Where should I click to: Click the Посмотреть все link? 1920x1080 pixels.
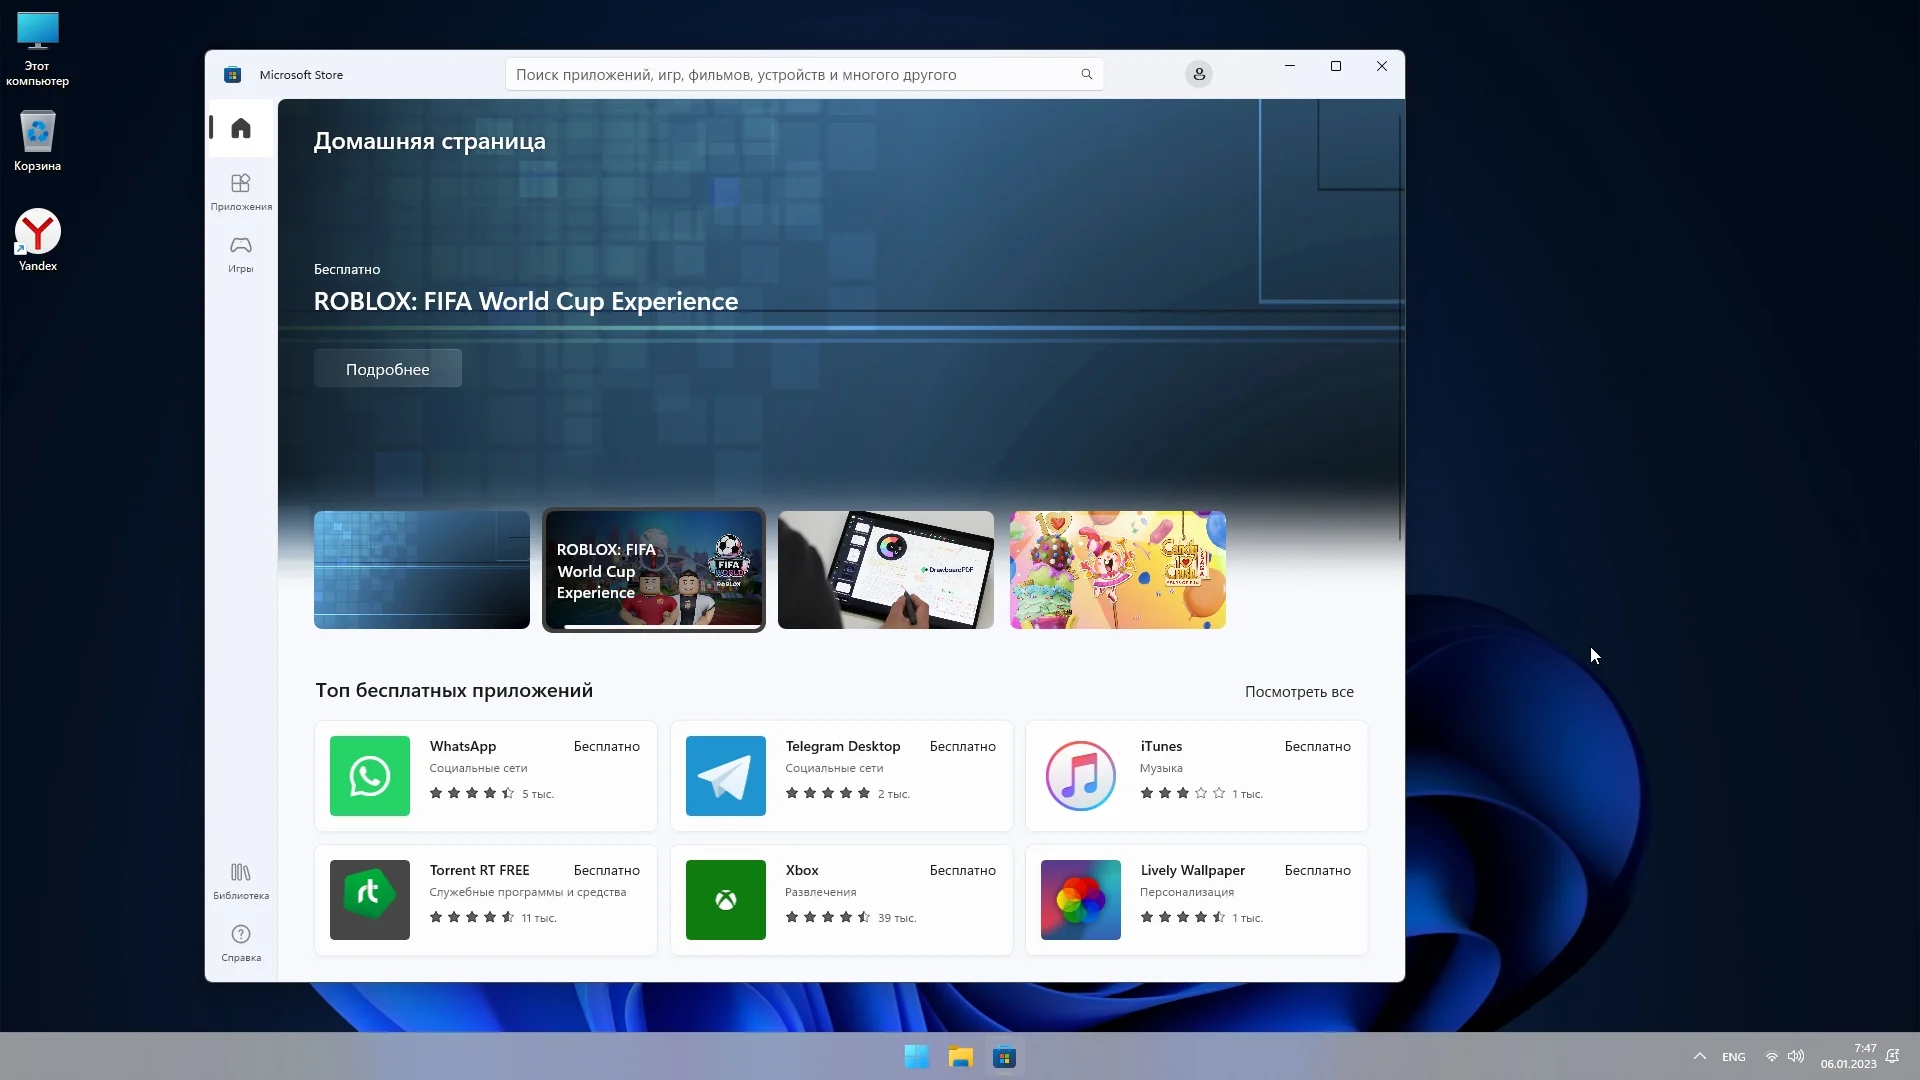coord(1298,692)
